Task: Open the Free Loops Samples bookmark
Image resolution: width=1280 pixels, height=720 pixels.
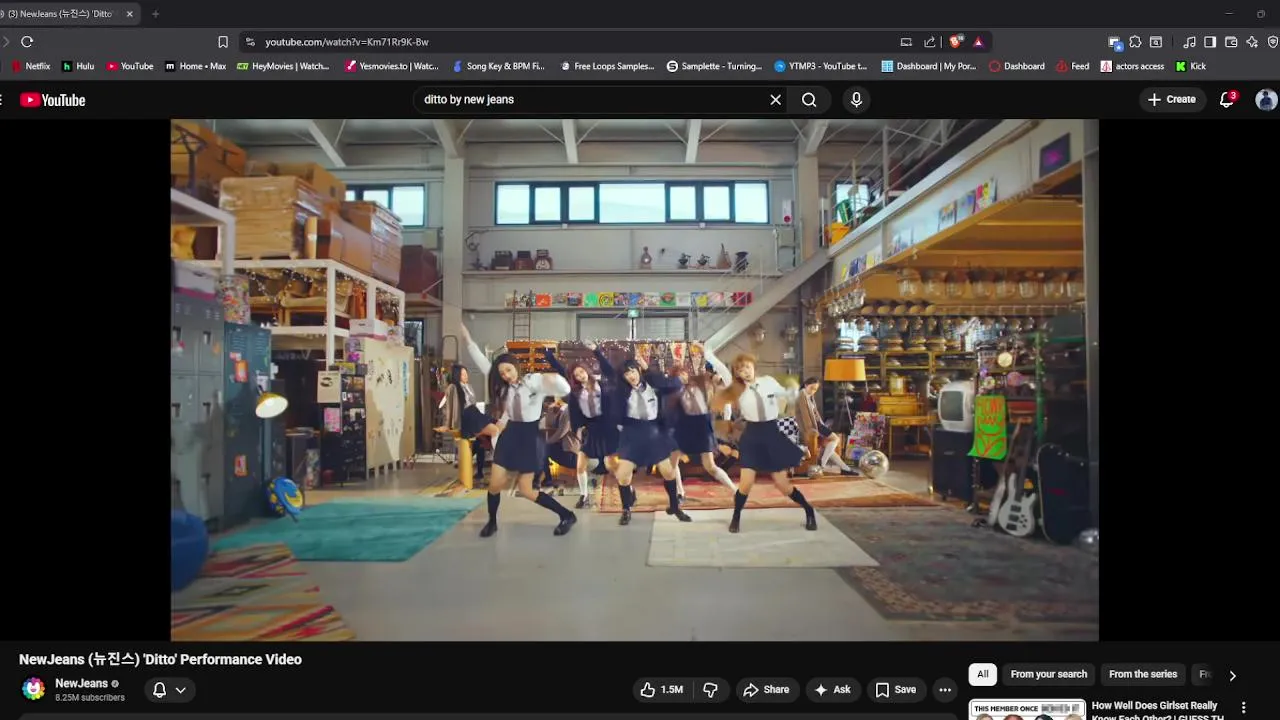Action: (607, 66)
